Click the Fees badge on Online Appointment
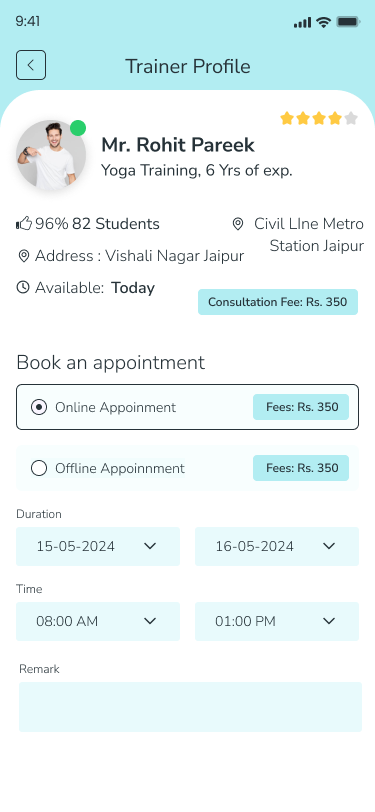375x812 pixels. [x=301, y=407]
